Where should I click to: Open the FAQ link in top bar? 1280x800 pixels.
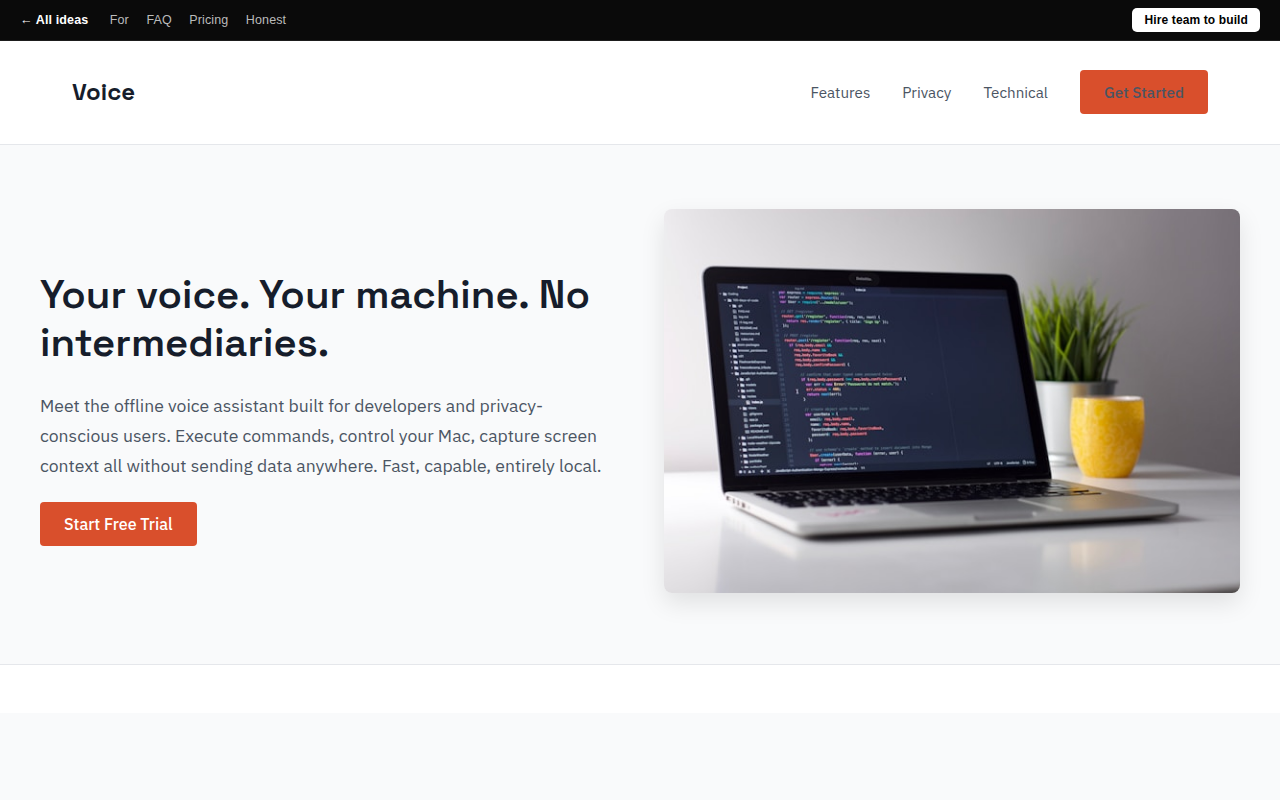159,20
